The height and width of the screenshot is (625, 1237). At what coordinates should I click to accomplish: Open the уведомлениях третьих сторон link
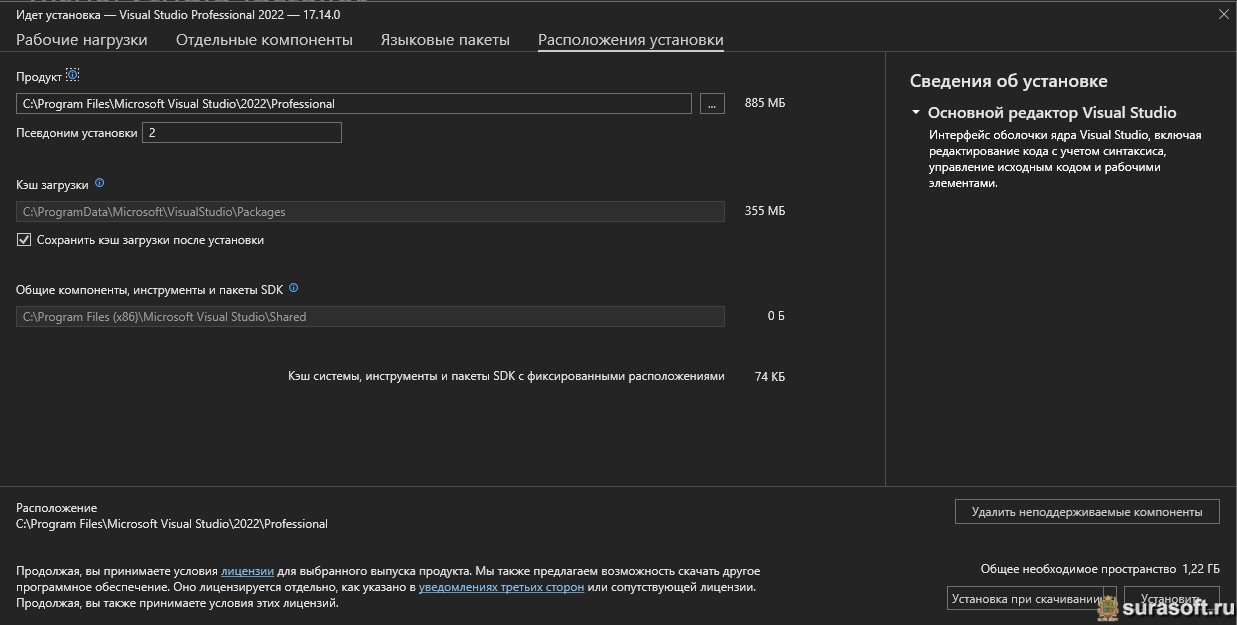pyautogui.click(x=501, y=587)
